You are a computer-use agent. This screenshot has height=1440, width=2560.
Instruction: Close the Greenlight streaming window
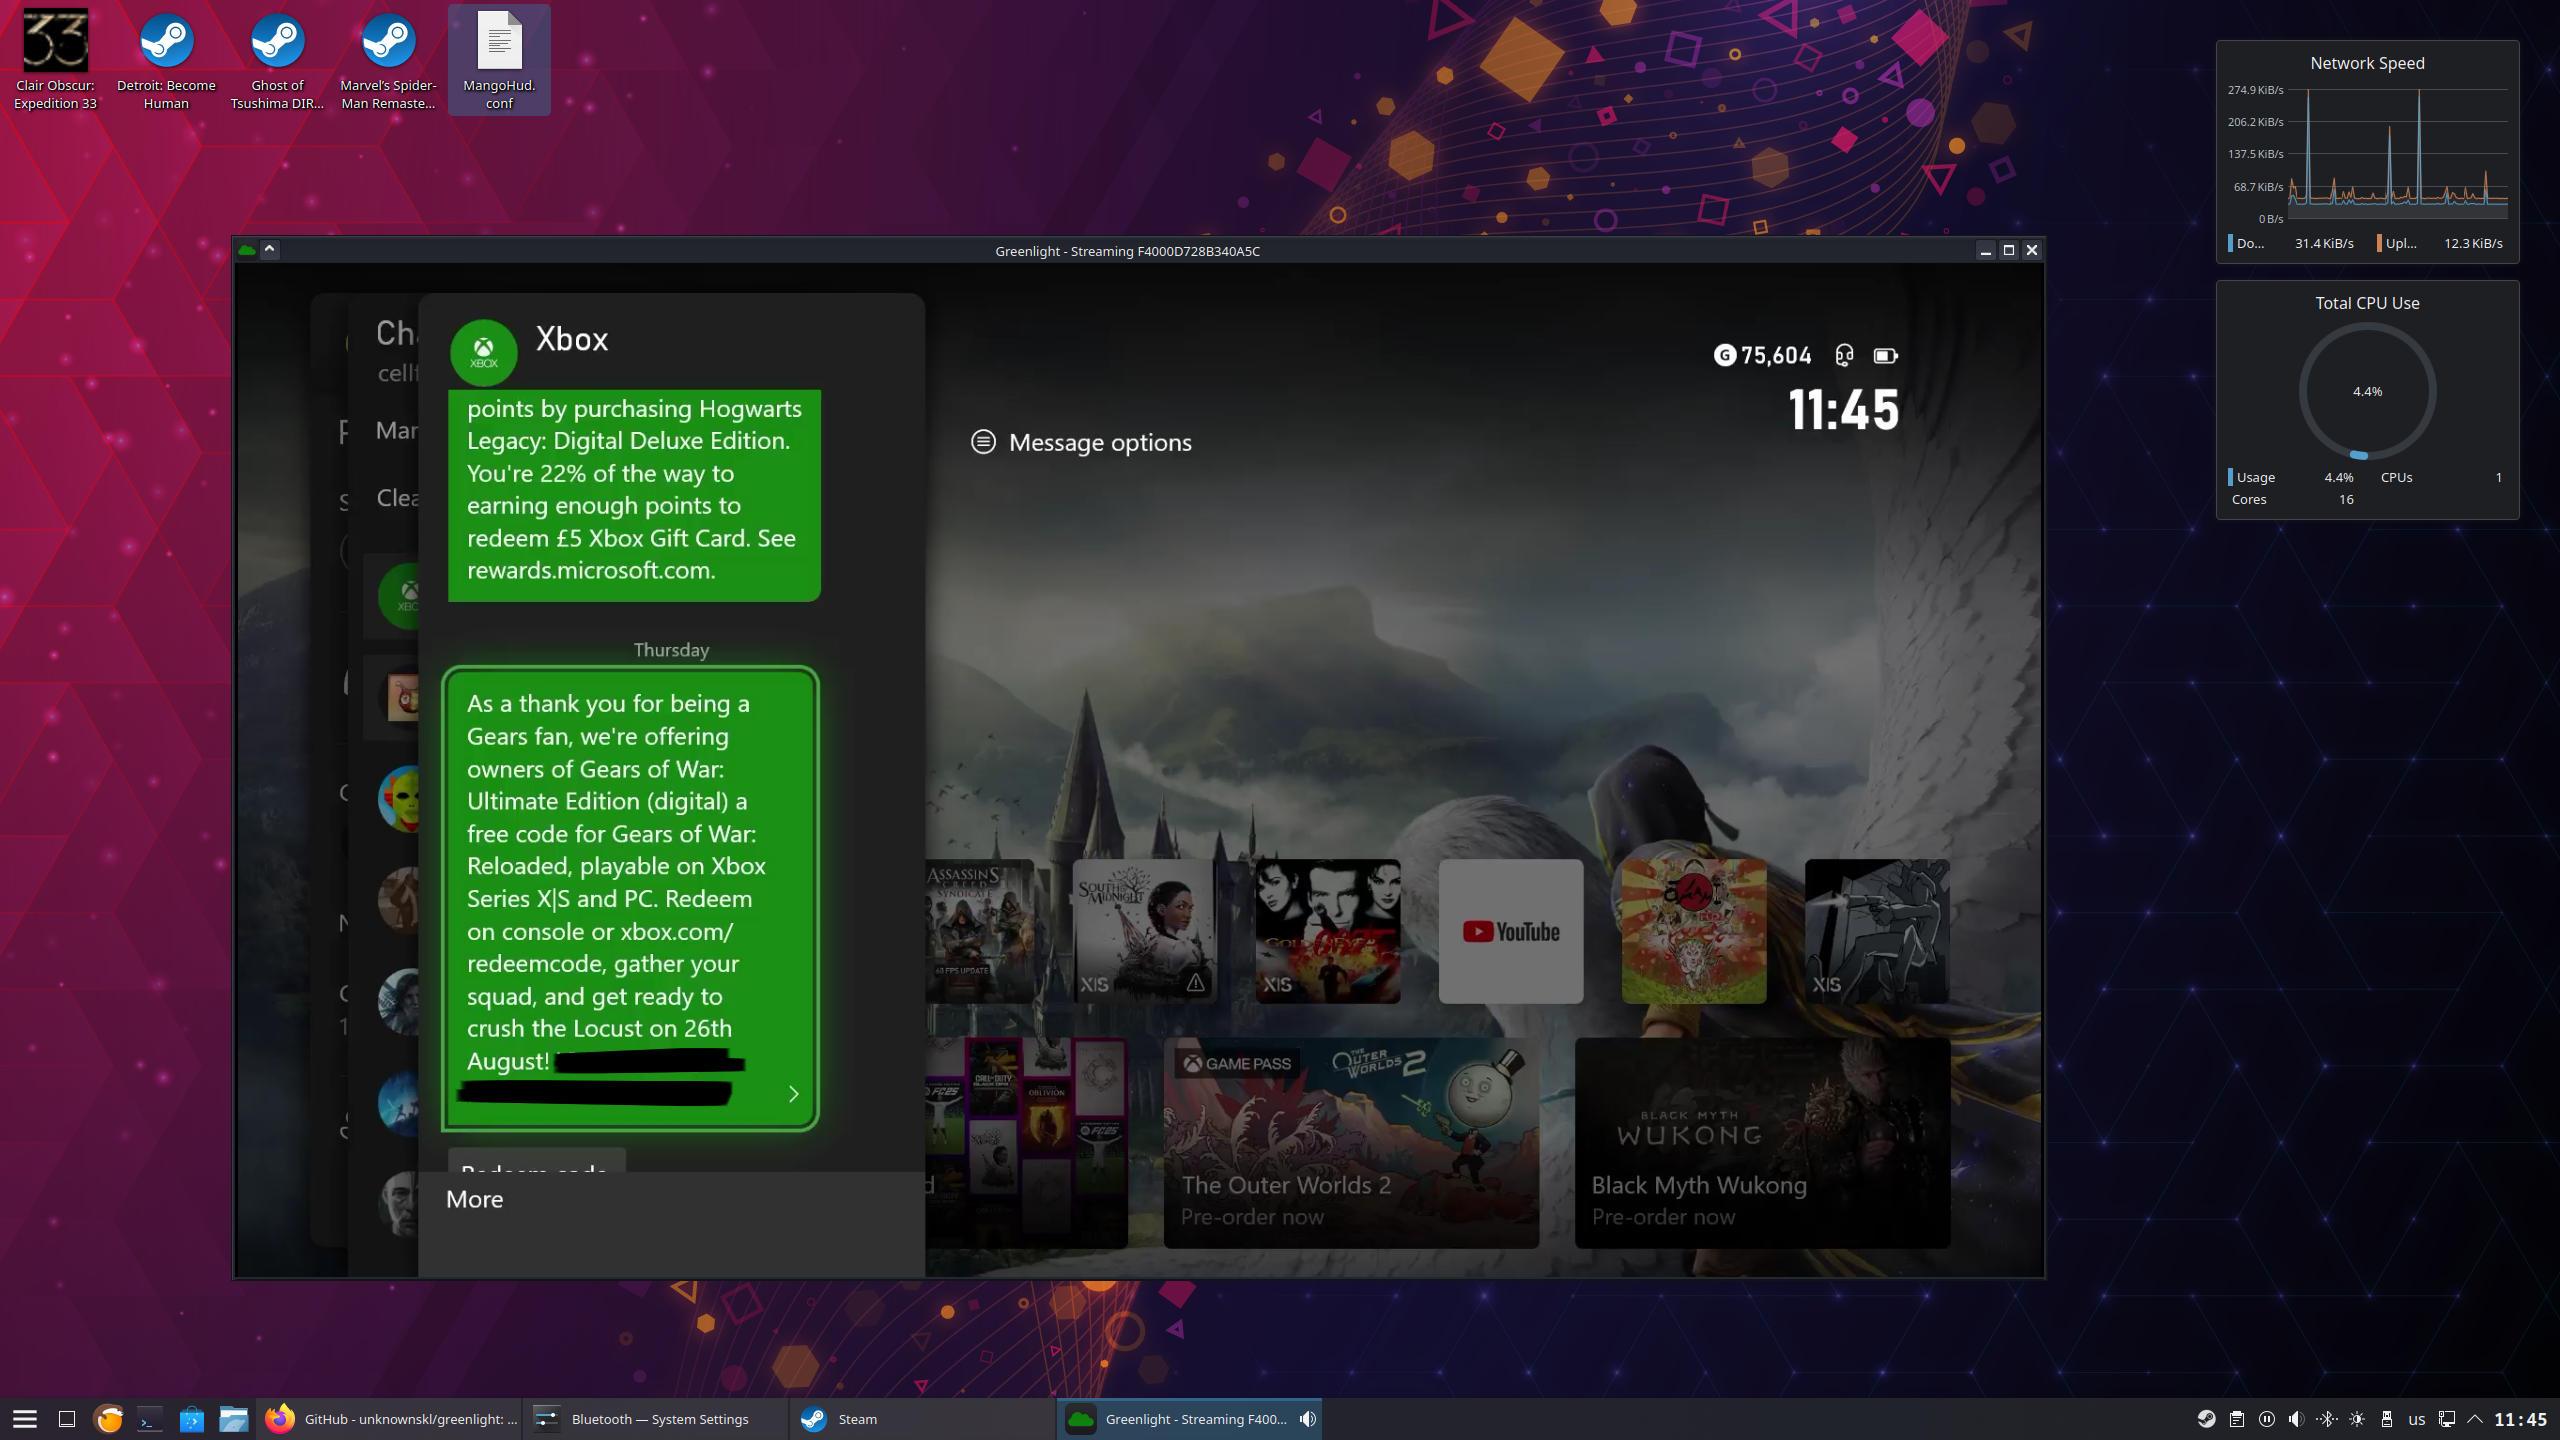click(2031, 250)
